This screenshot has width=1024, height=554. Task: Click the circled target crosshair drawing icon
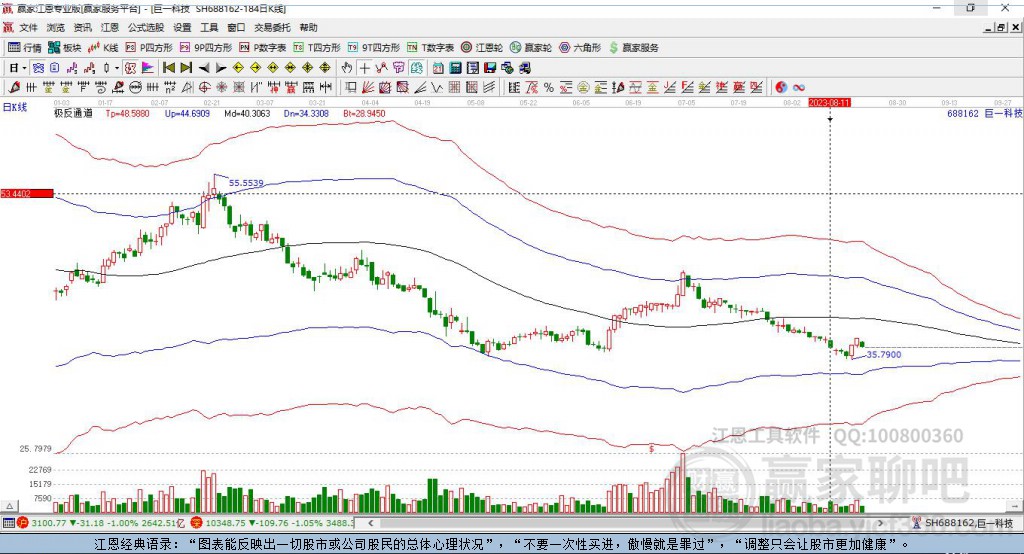point(204,87)
